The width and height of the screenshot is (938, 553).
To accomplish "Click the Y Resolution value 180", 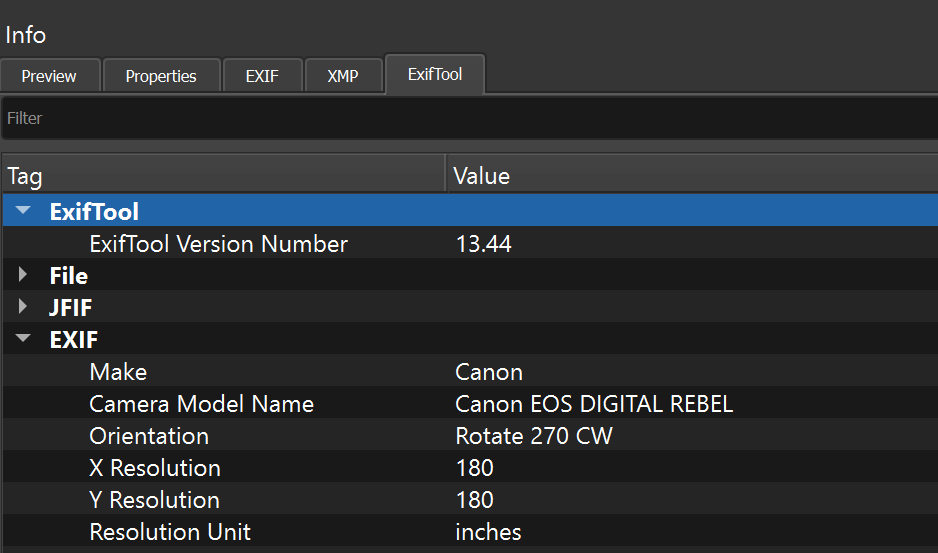I will point(474,500).
